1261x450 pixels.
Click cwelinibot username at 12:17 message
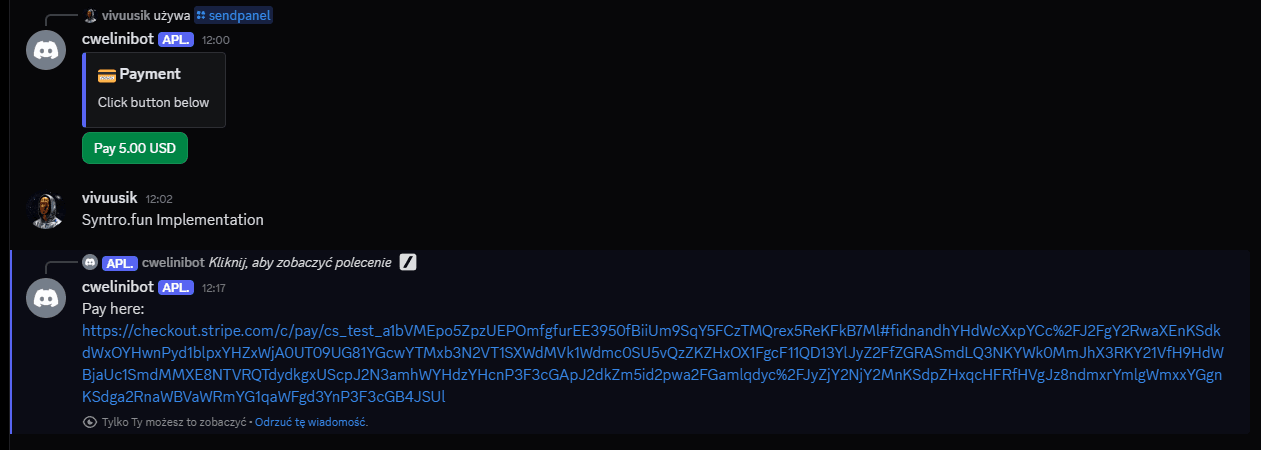pyautogui.click(x=117, y=287)
